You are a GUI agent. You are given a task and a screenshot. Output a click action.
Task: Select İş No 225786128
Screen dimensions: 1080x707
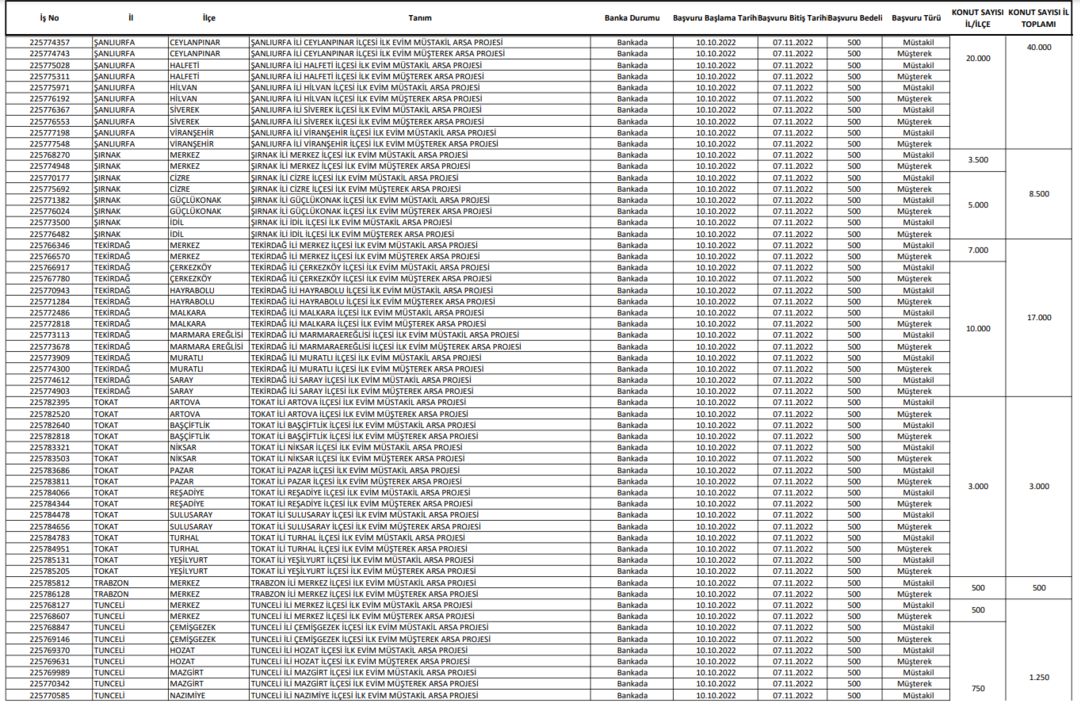pos(50,594)
